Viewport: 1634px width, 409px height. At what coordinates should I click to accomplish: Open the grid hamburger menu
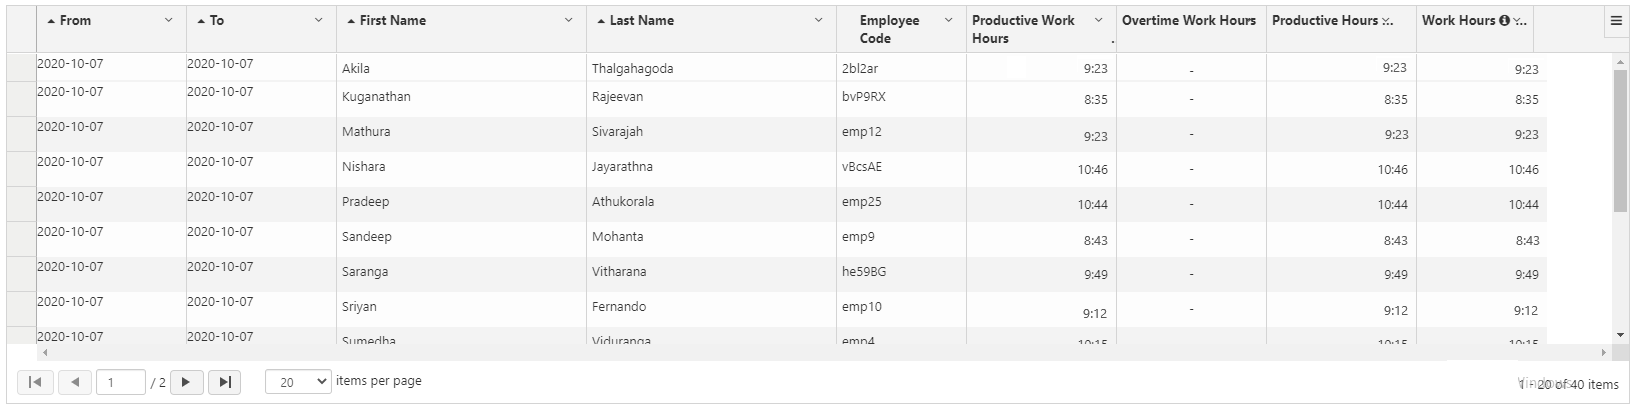[1616, 21]
